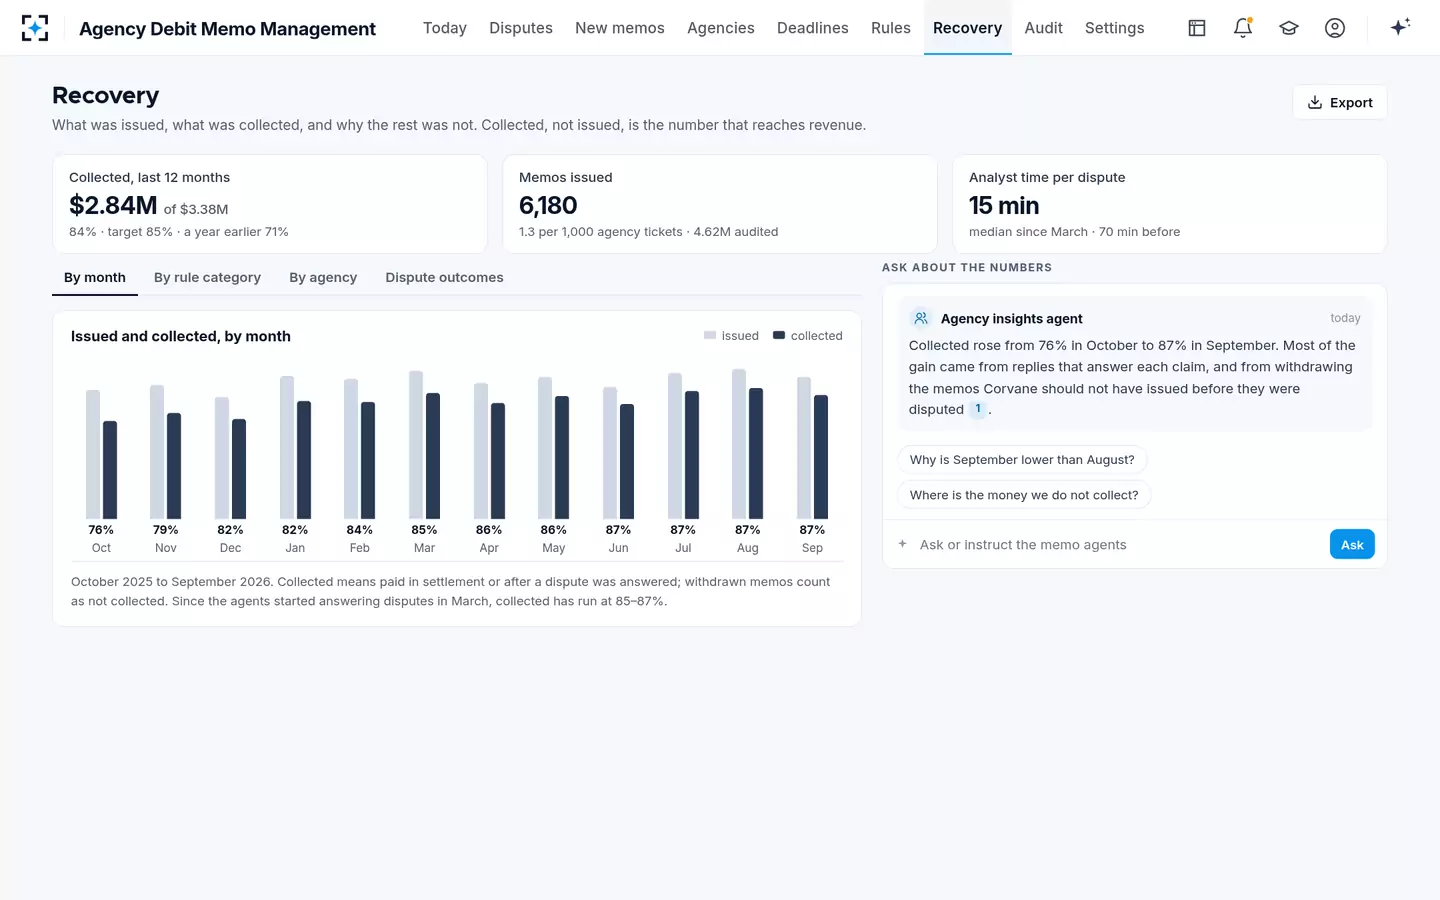The height and width of the screenshot is (900, 1440).
Task: Click the "15 min" value
Action: tap(1004, 205)
